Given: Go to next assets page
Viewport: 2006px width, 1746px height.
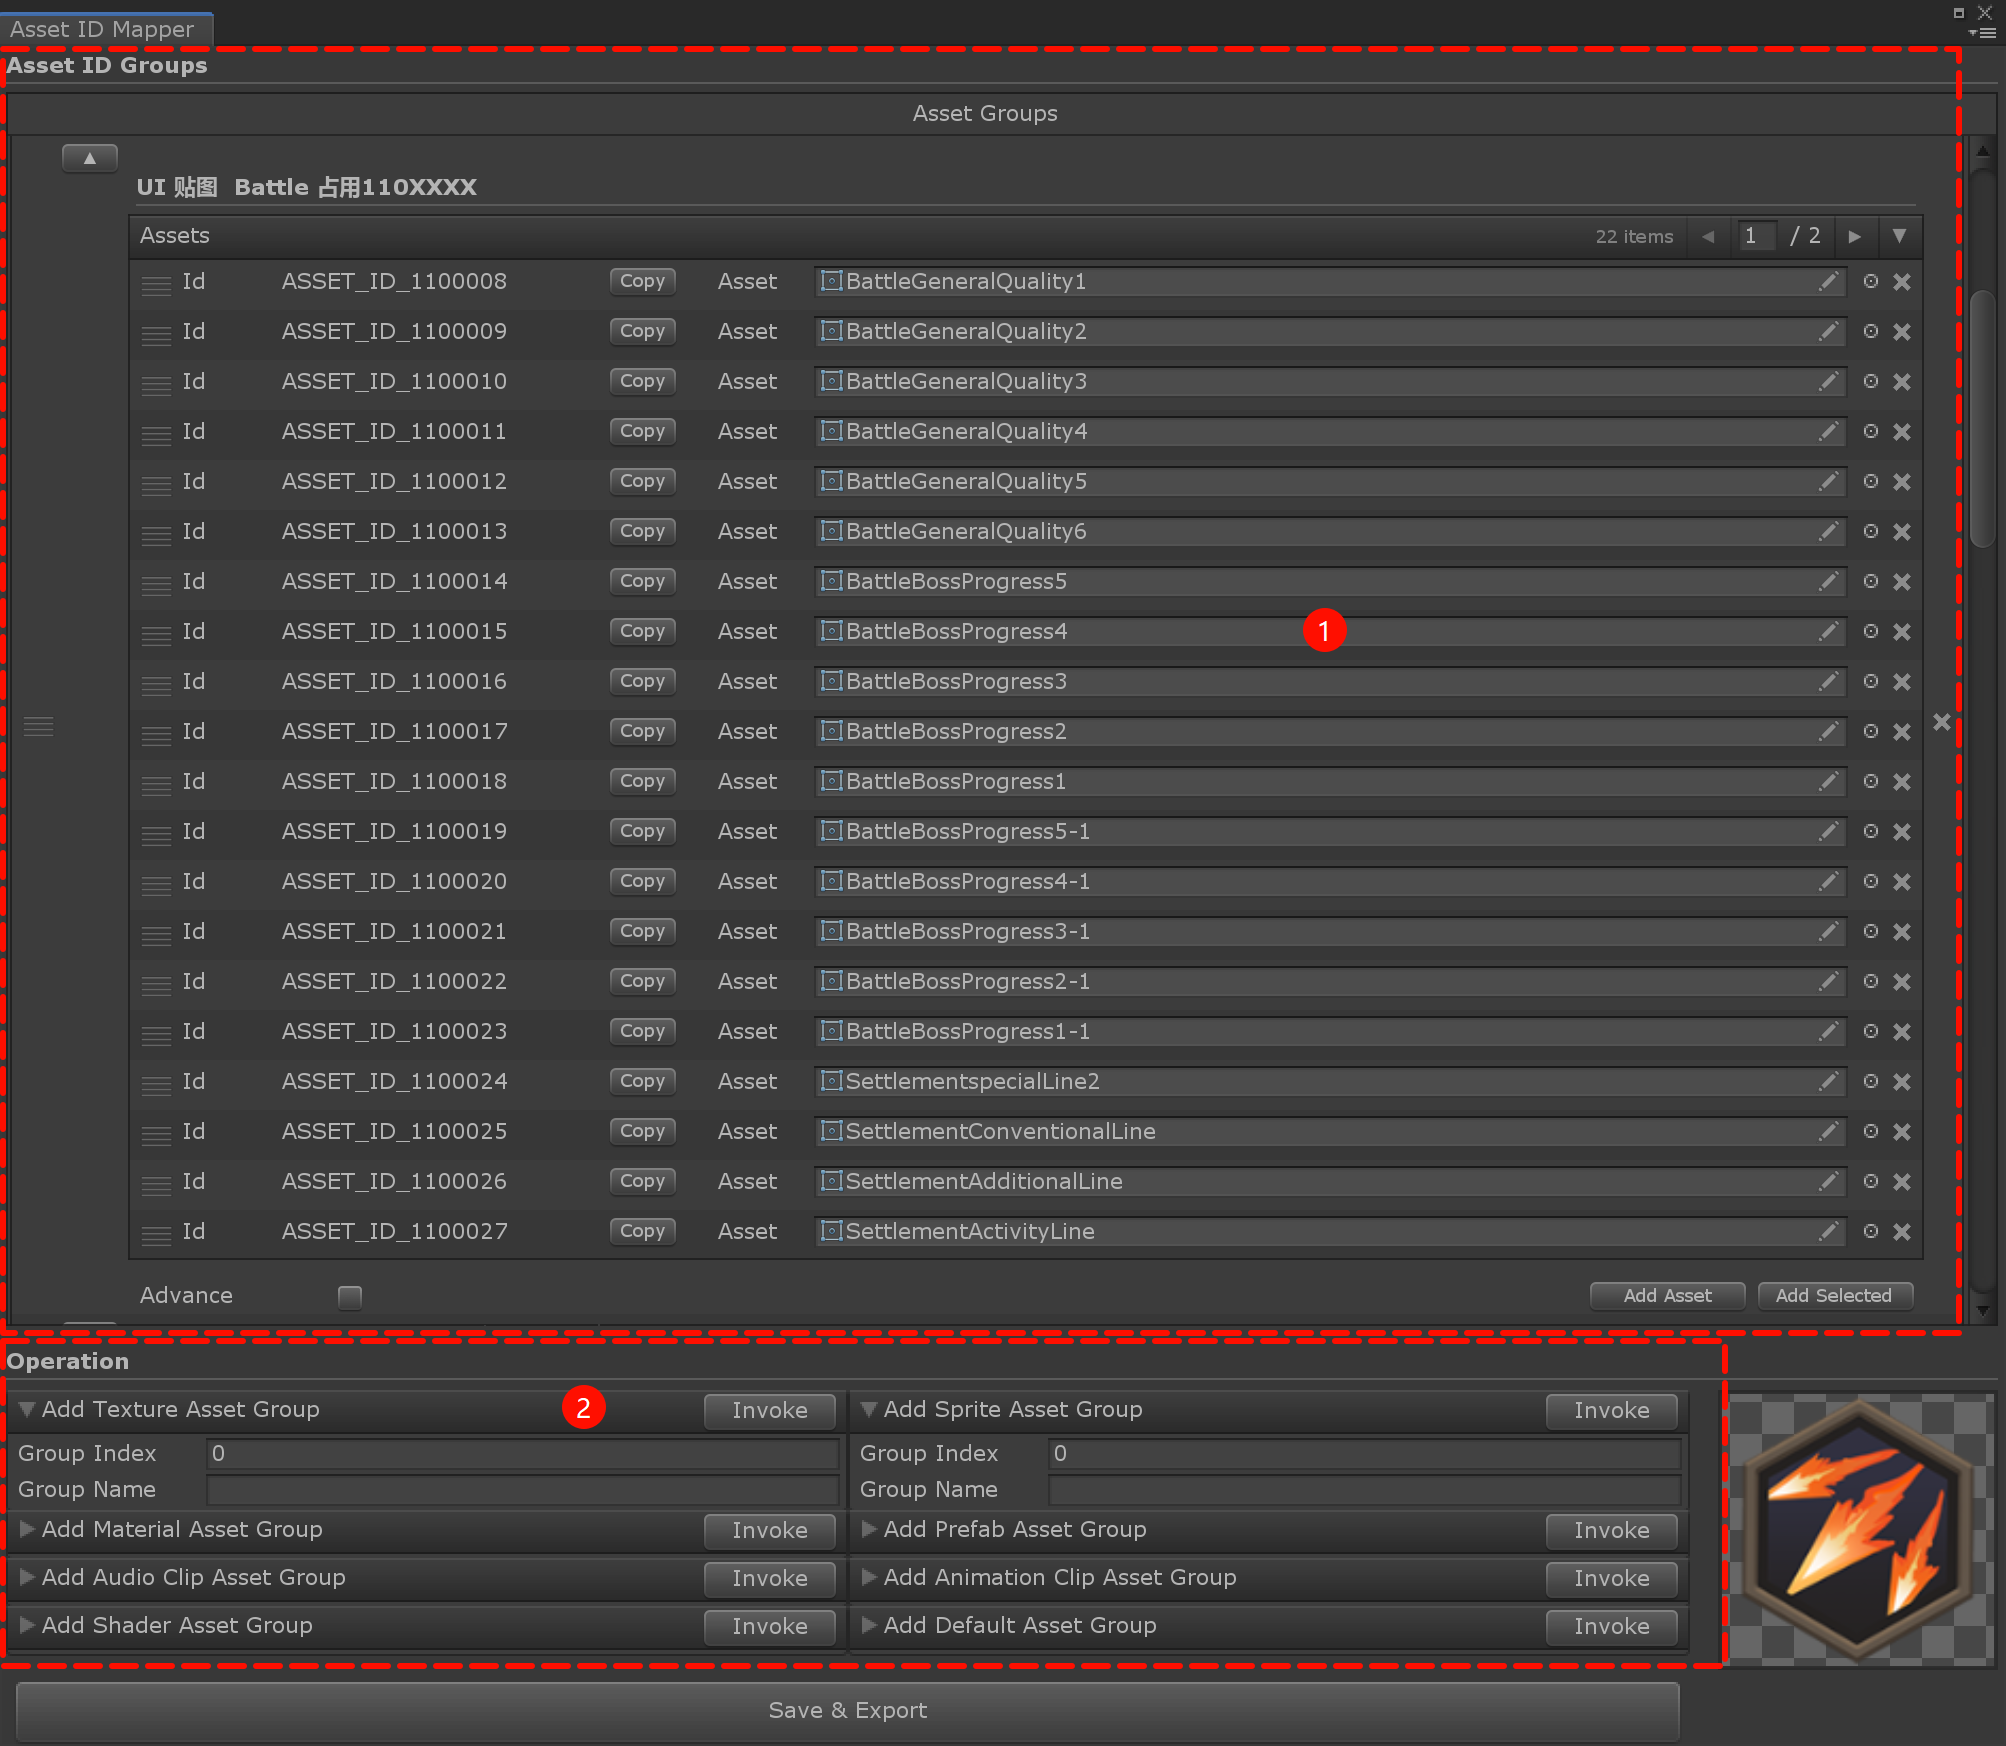Looking at the screenshot, I should tap(1854, 237).
